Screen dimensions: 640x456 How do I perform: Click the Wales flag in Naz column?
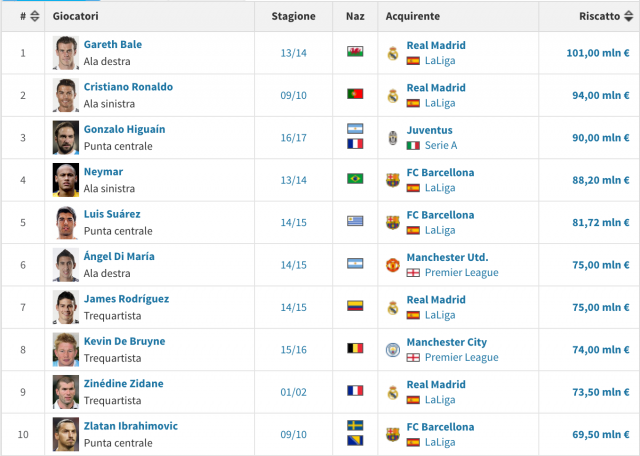tap(355, 51)
